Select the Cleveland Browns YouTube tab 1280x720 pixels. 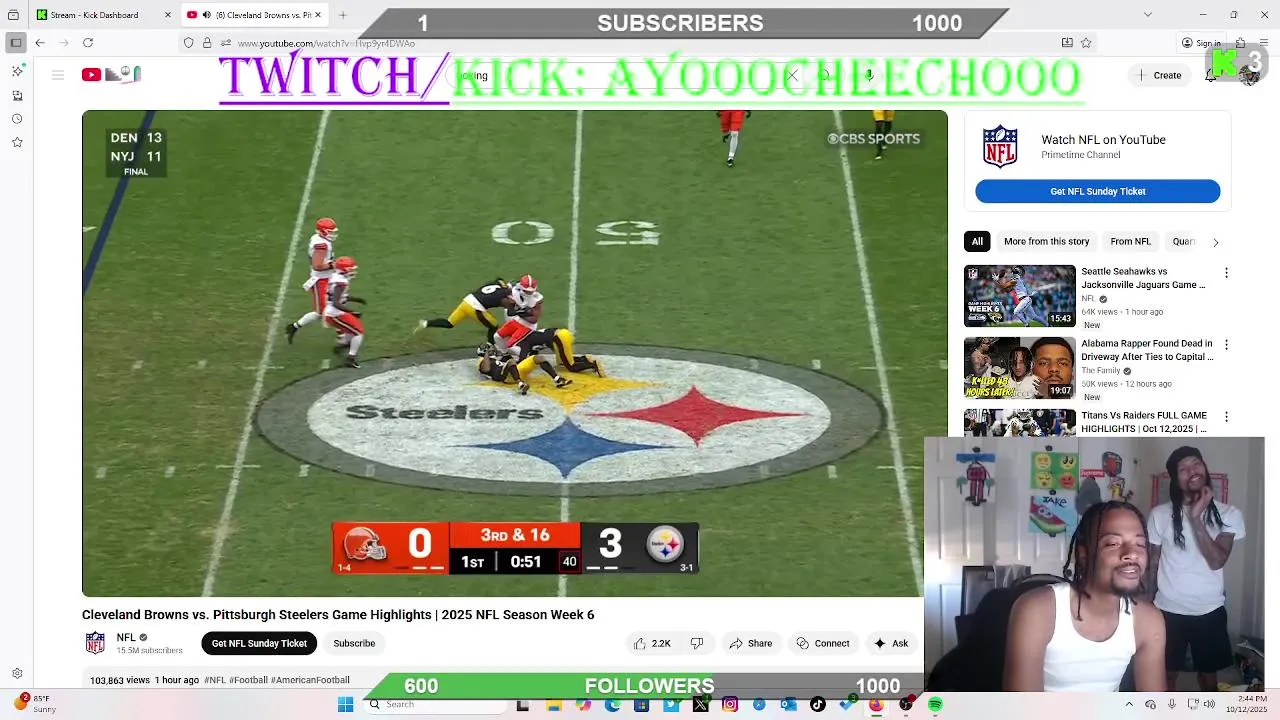tap(255, 15)
